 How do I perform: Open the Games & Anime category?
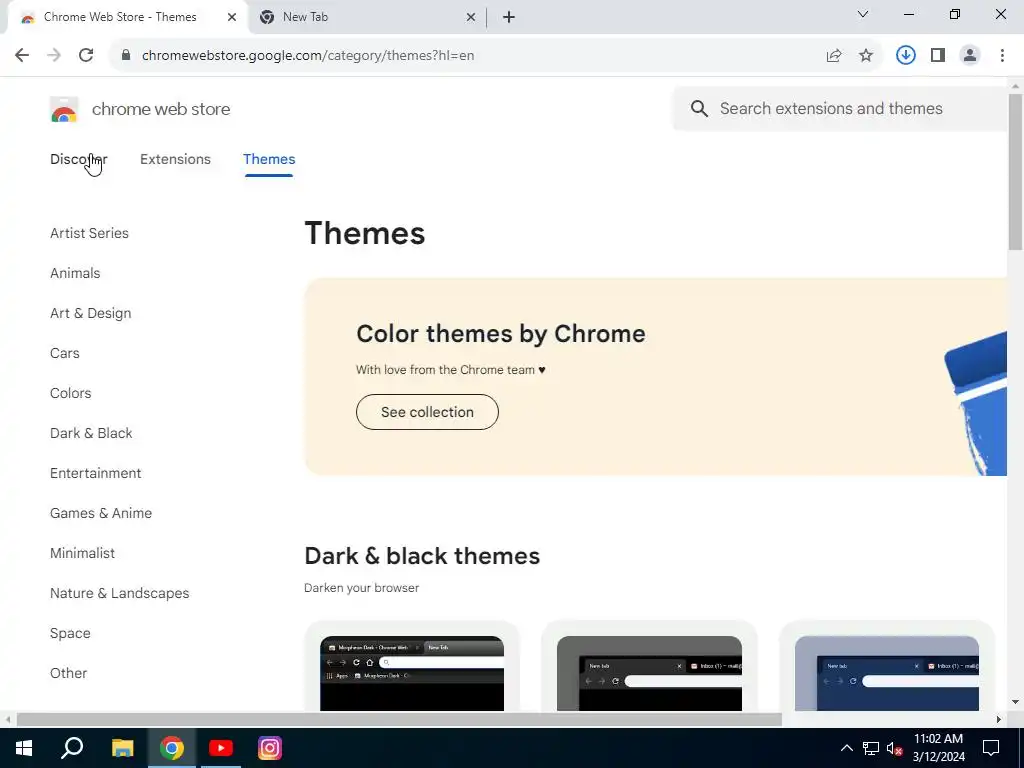(101, 513)
